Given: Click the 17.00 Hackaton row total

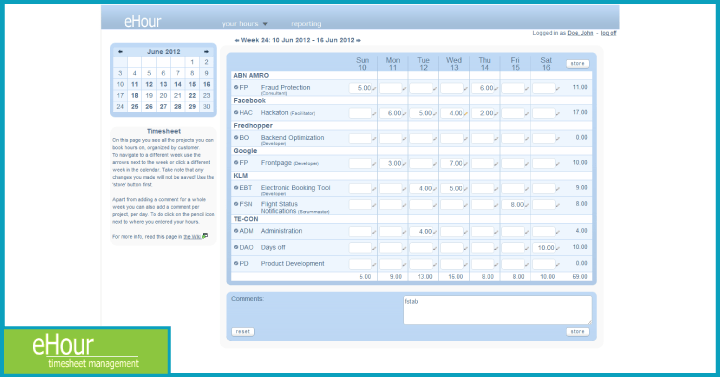Looking at the screenshot, I should tap(580, 113).
